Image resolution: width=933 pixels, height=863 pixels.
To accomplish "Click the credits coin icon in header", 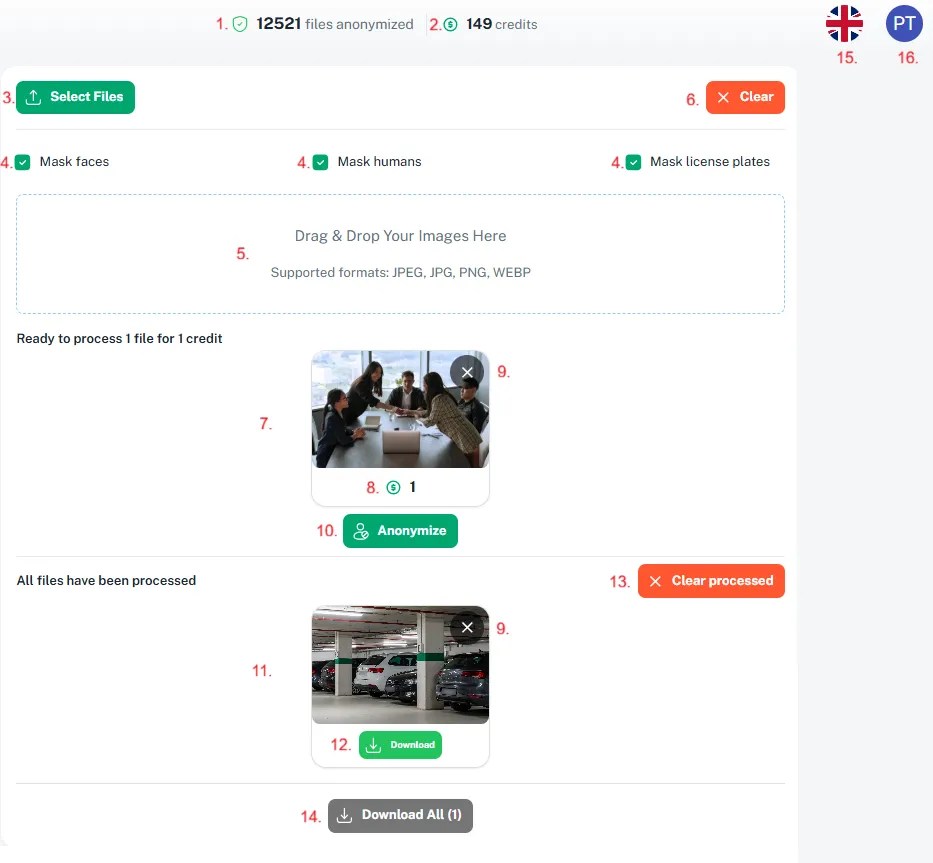I will [450, 25].
